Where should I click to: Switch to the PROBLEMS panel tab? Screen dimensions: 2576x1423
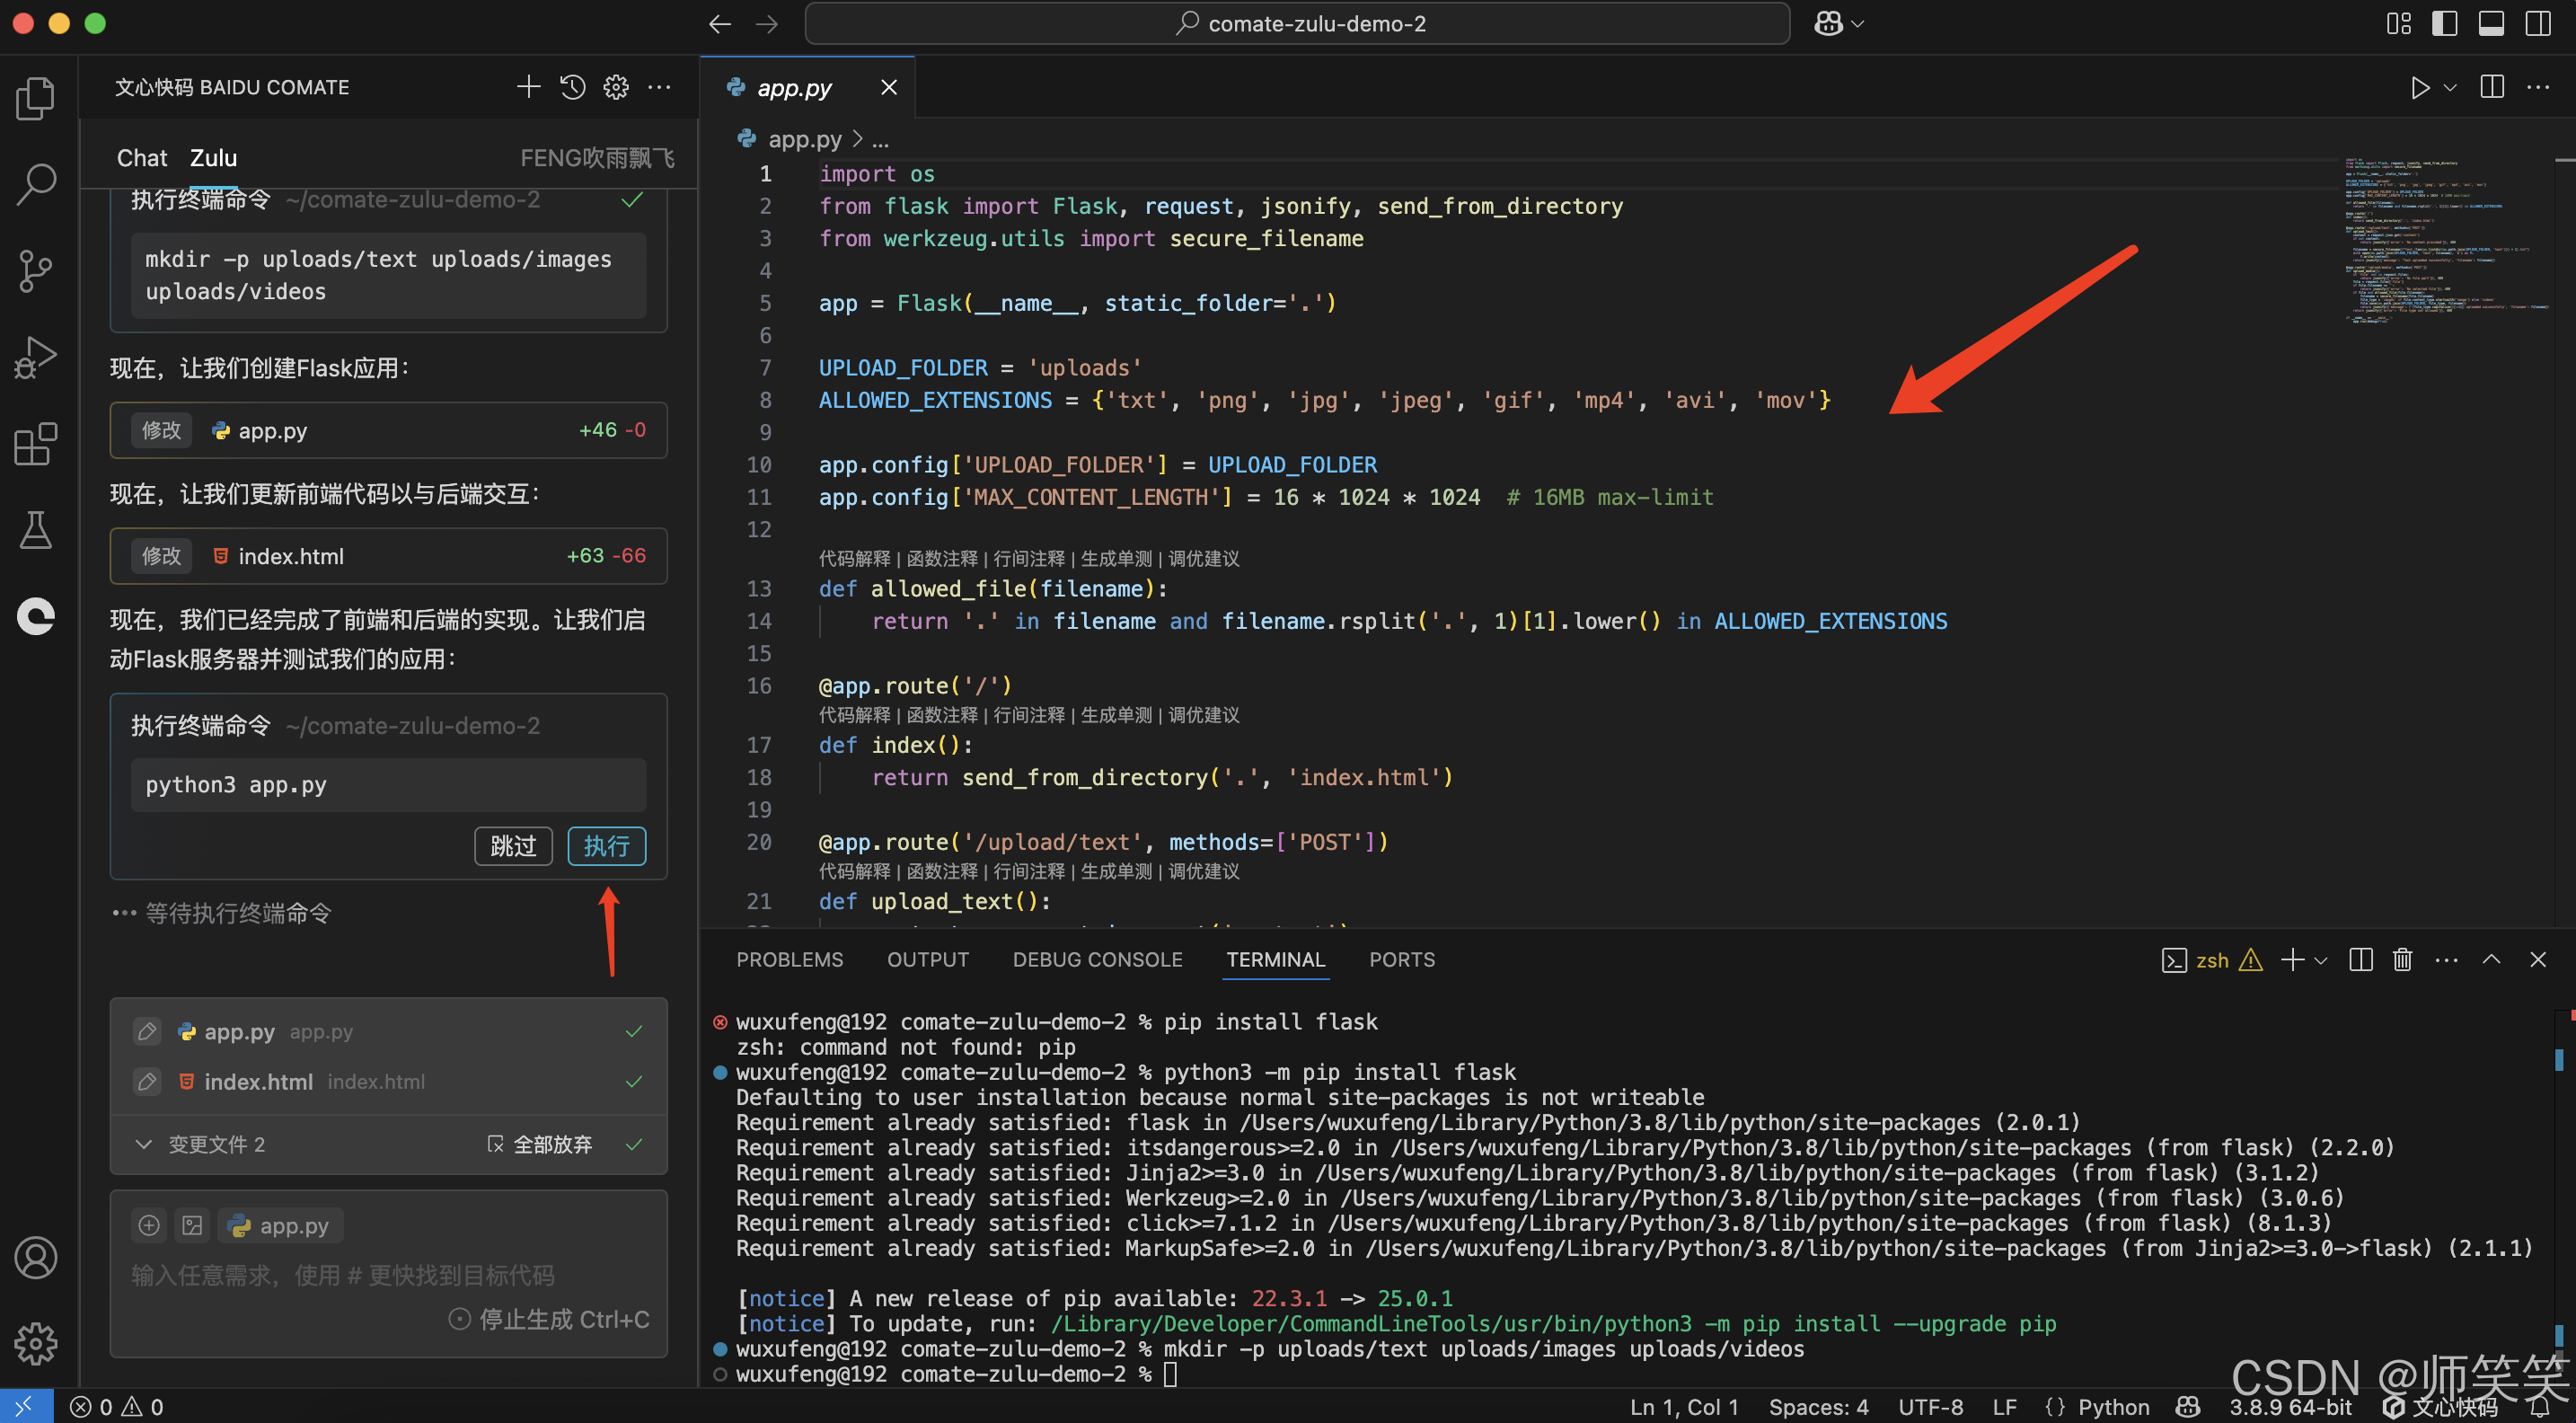789,960
